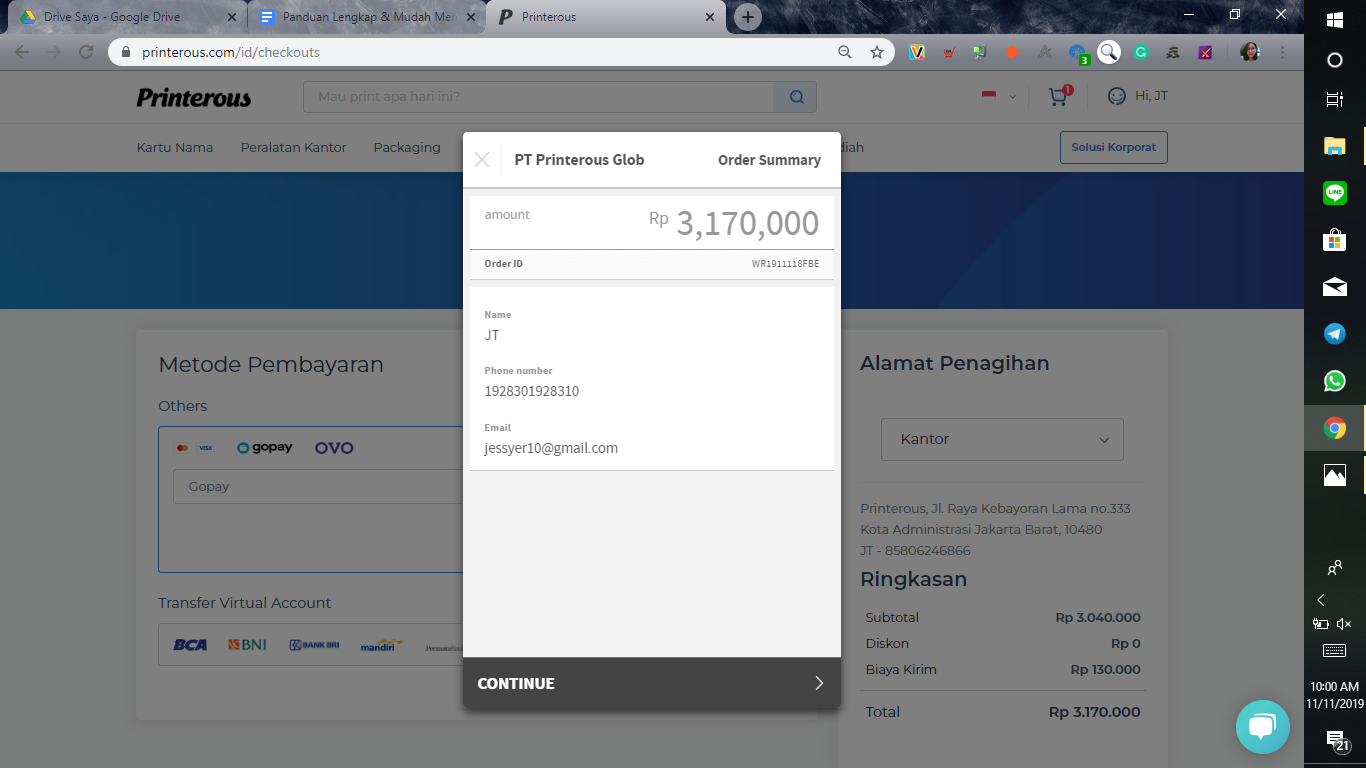Click the email jessyer10@gmail.com
Viewport: 1366px width, 768px height.
coord(551,448)
